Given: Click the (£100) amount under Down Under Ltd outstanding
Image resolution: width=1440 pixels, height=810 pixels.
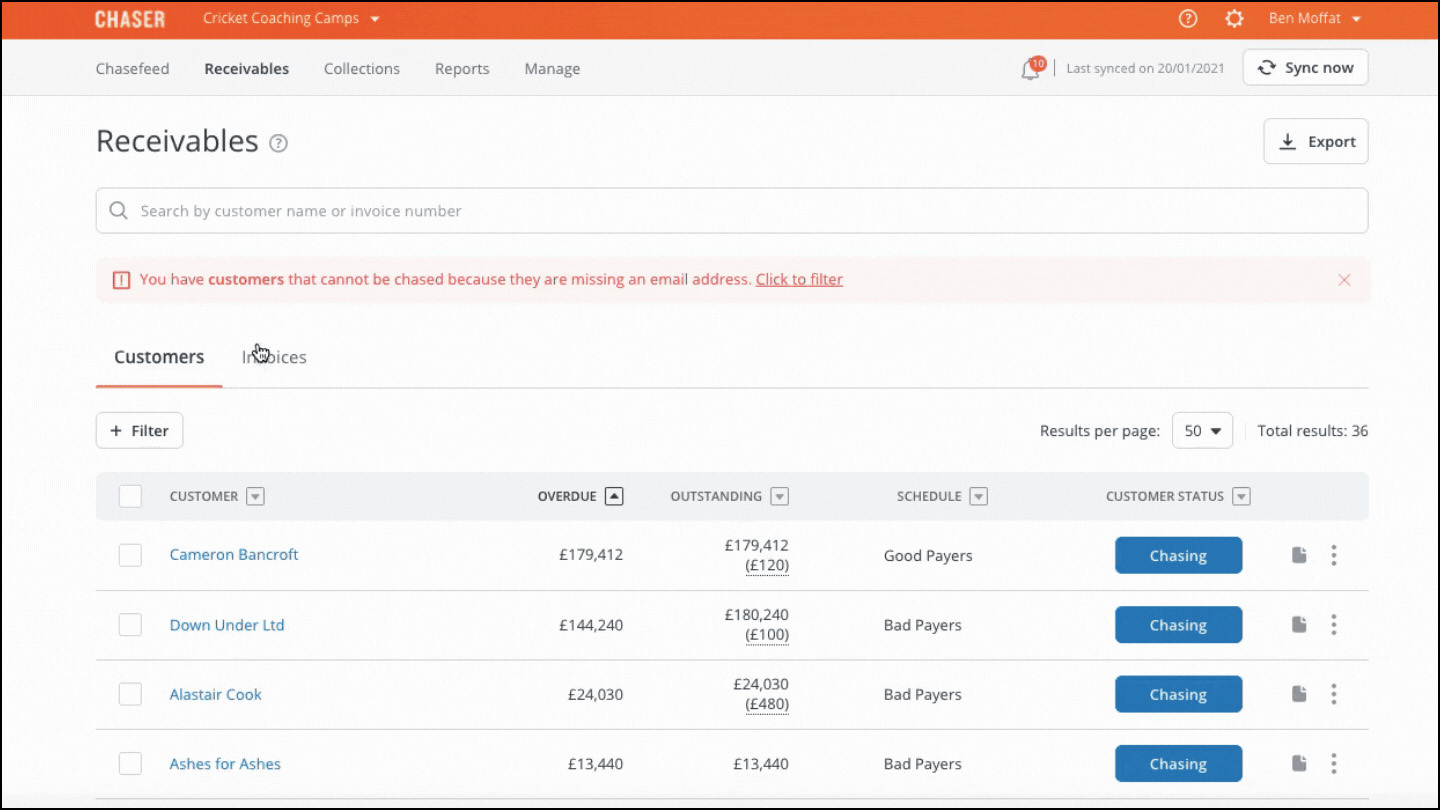Looking at the screenshot, I should click(767, 635).
